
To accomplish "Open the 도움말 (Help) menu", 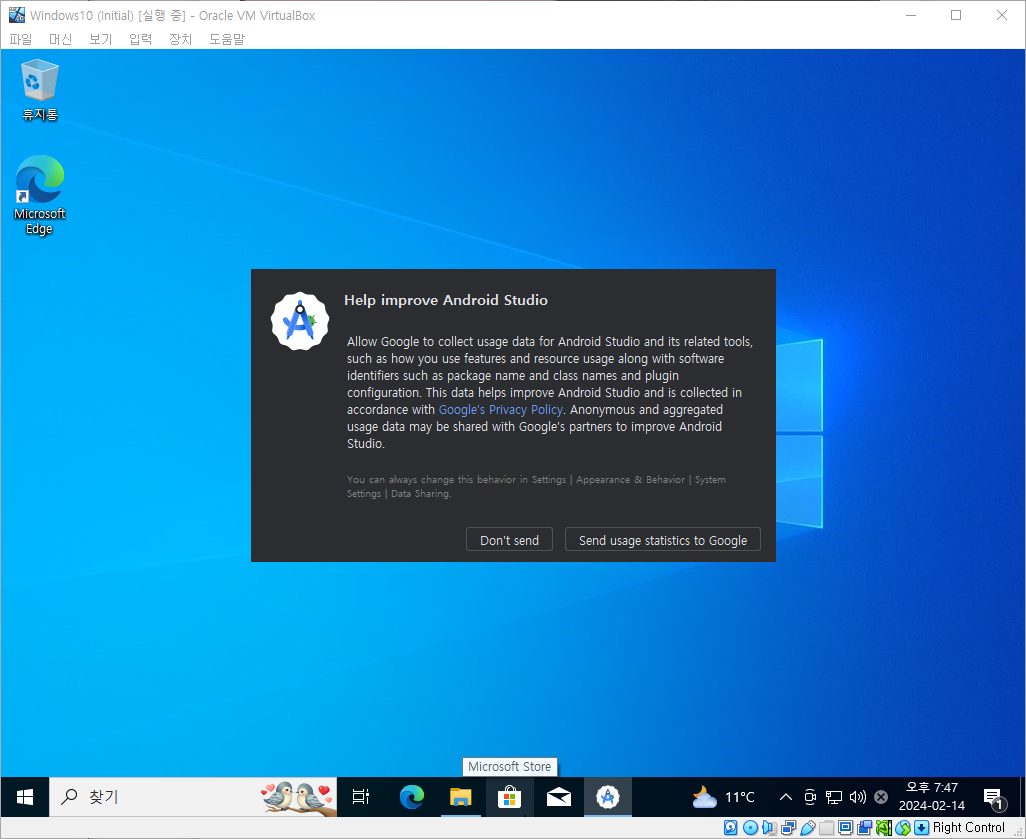I will (x=227, y=39).
